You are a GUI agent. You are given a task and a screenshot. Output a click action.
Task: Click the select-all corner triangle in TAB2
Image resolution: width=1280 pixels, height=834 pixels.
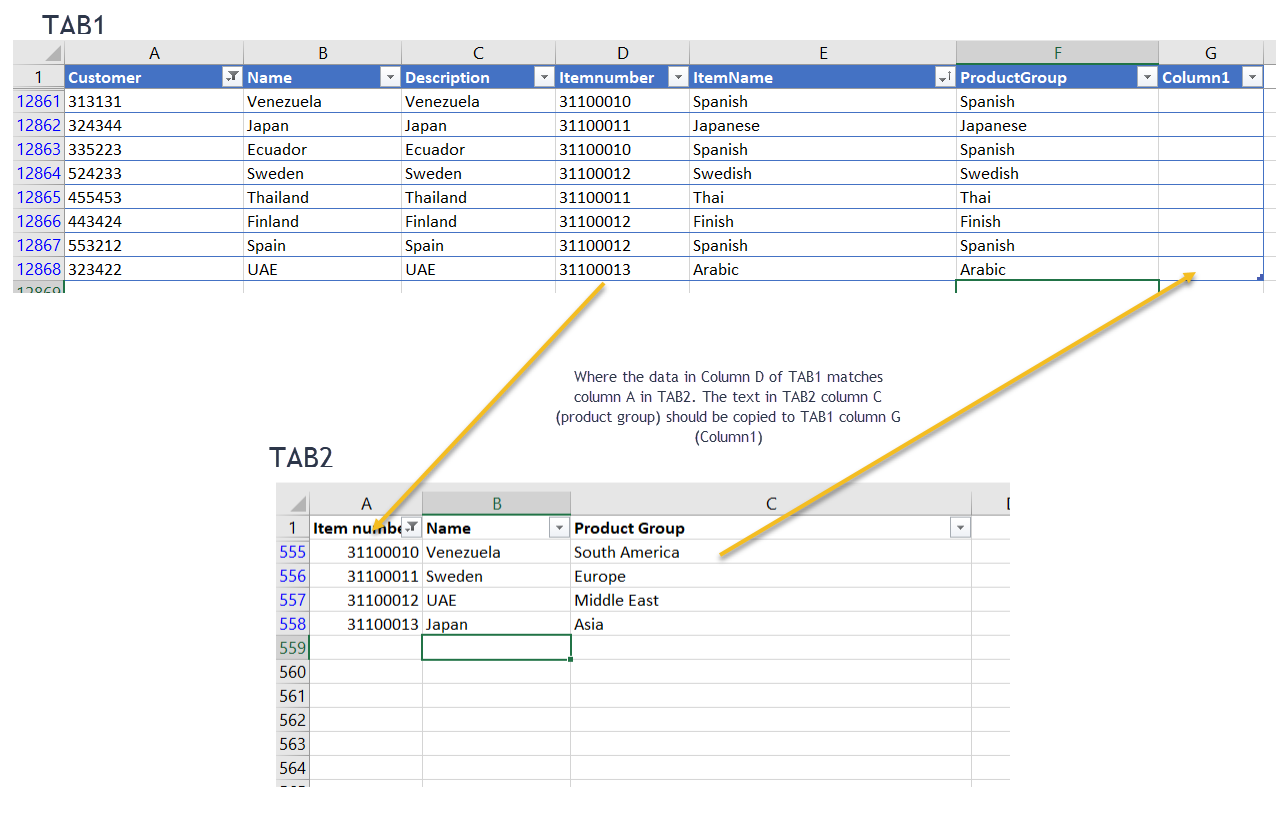click(x=298, y=504)
